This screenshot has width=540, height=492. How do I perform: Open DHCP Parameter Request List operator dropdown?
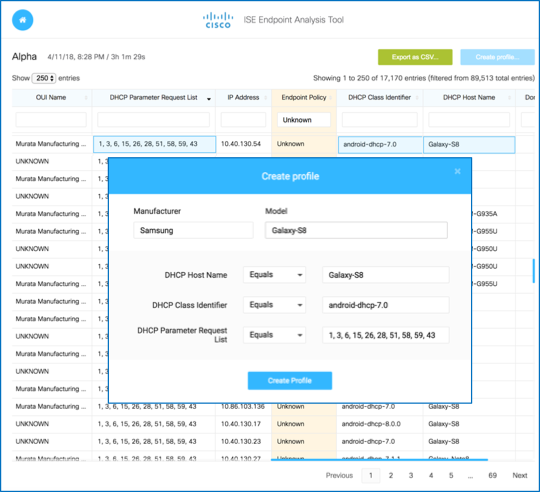(274, 335)
